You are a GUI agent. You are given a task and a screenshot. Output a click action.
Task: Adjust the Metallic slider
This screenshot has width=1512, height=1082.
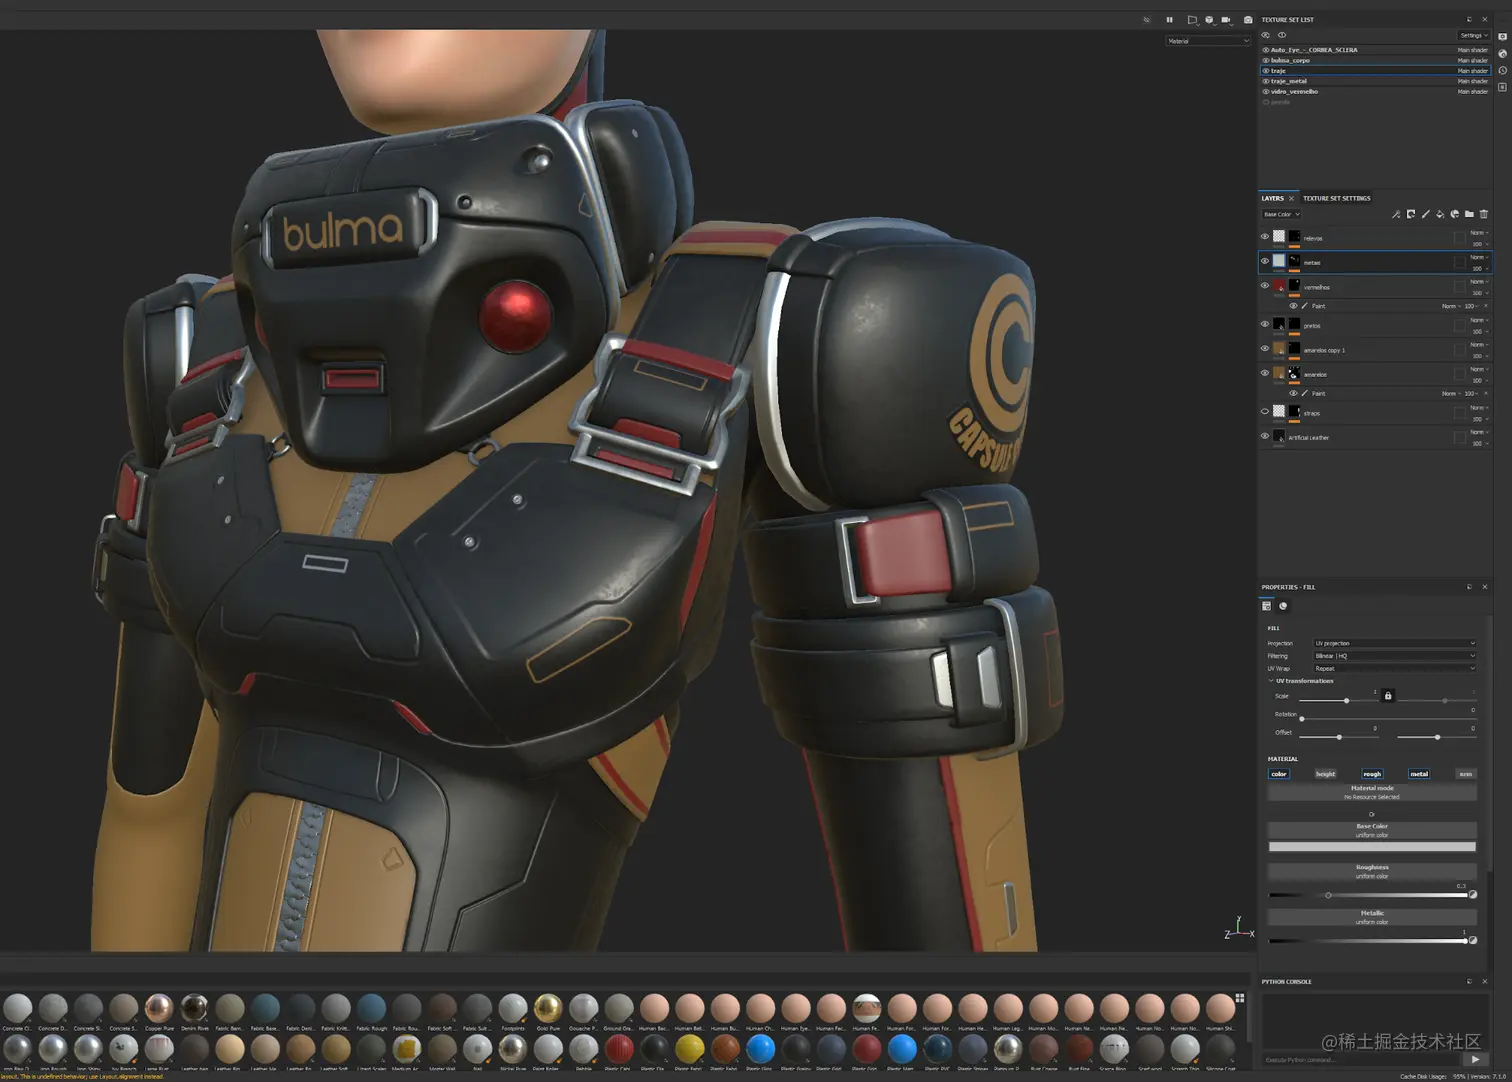(1366, 940)
